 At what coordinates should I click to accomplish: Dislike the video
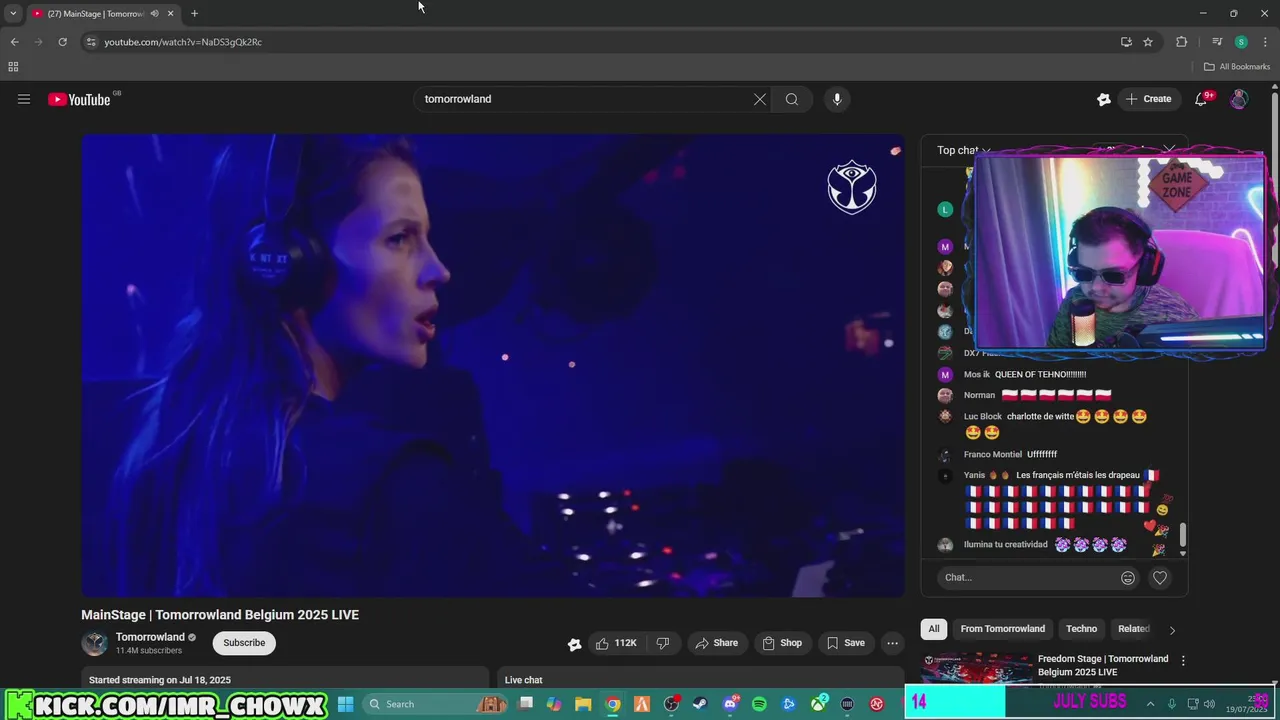[663, 643]
